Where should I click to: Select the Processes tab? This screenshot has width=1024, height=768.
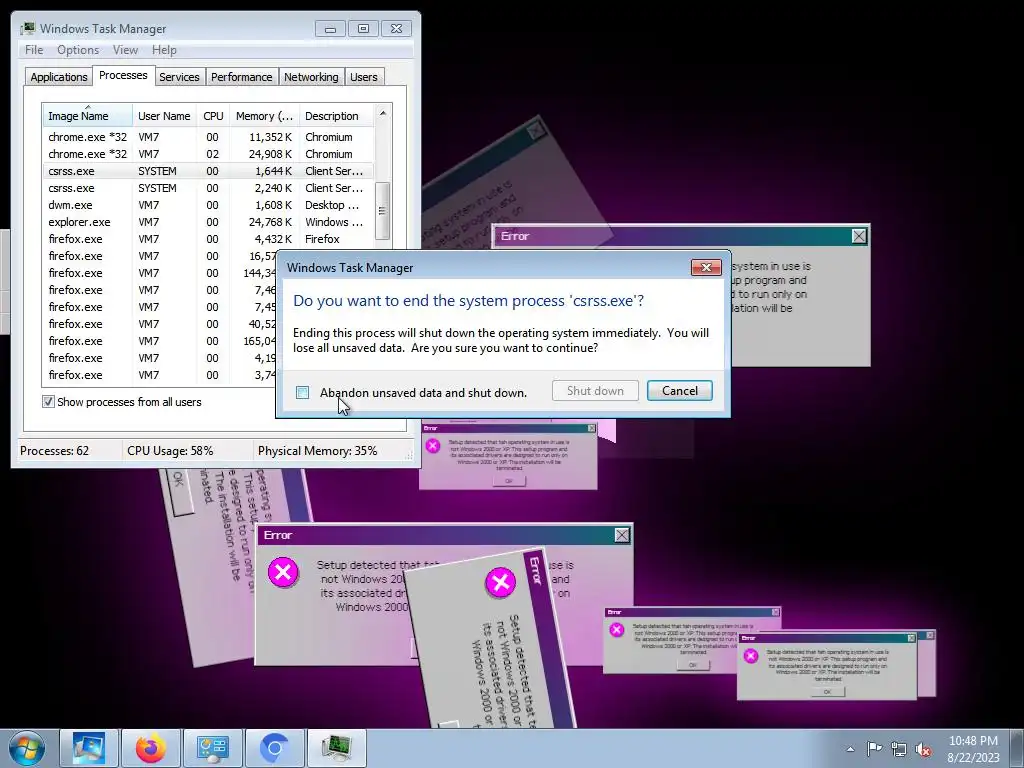point(123,75)
